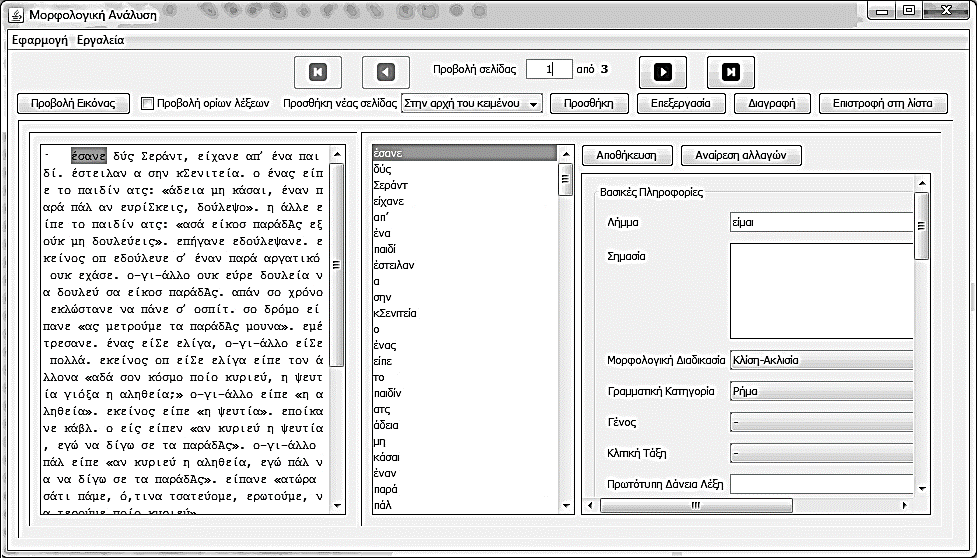The width and height of the screenshot is (977, 558).
Task: Click the Διαγραφή button
Action: [x=773, y=103]
